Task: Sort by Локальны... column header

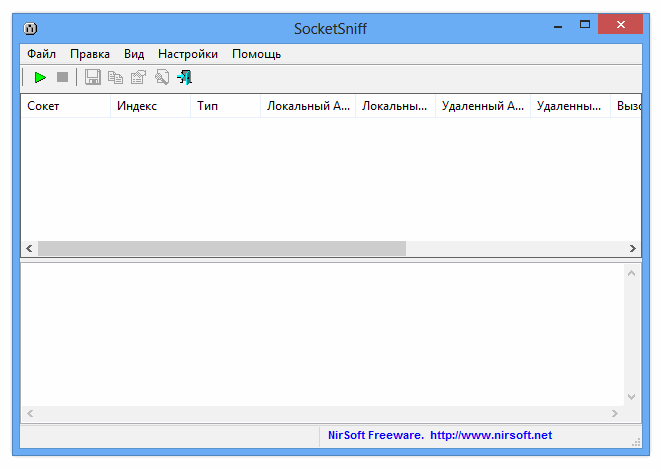Action: pyautogui.click(x=395, y=106)
